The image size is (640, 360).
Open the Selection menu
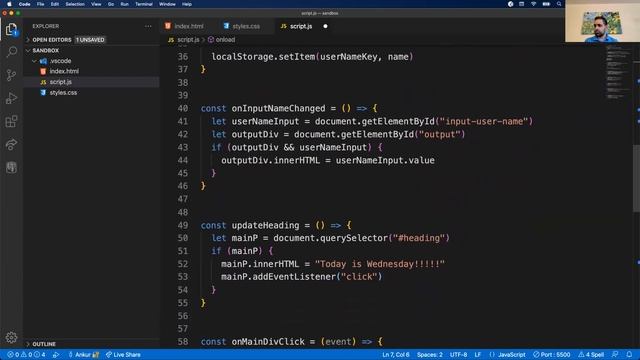75,4
